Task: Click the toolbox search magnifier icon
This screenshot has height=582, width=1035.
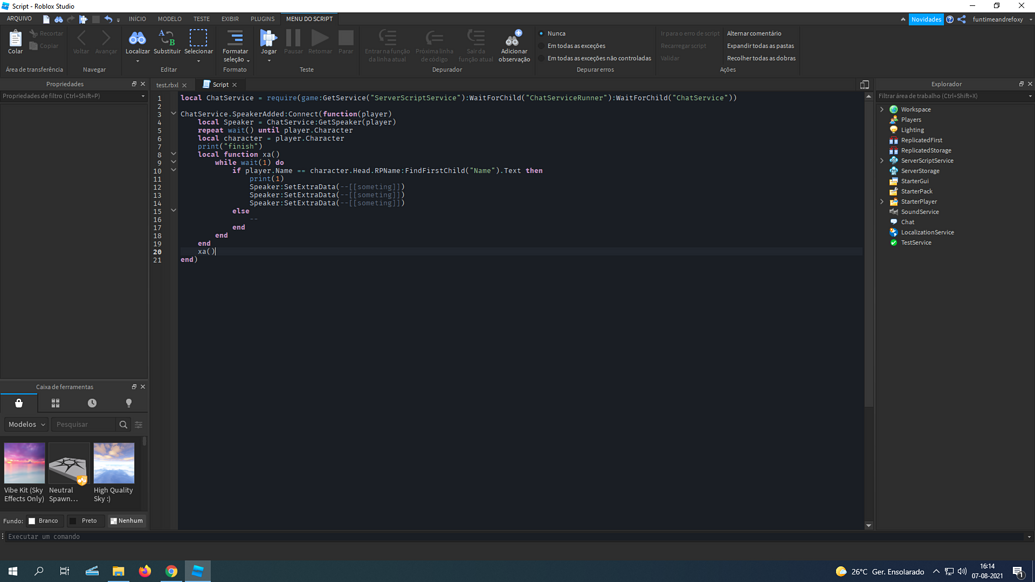Action: pyautogui.click(x=123, y=424)
